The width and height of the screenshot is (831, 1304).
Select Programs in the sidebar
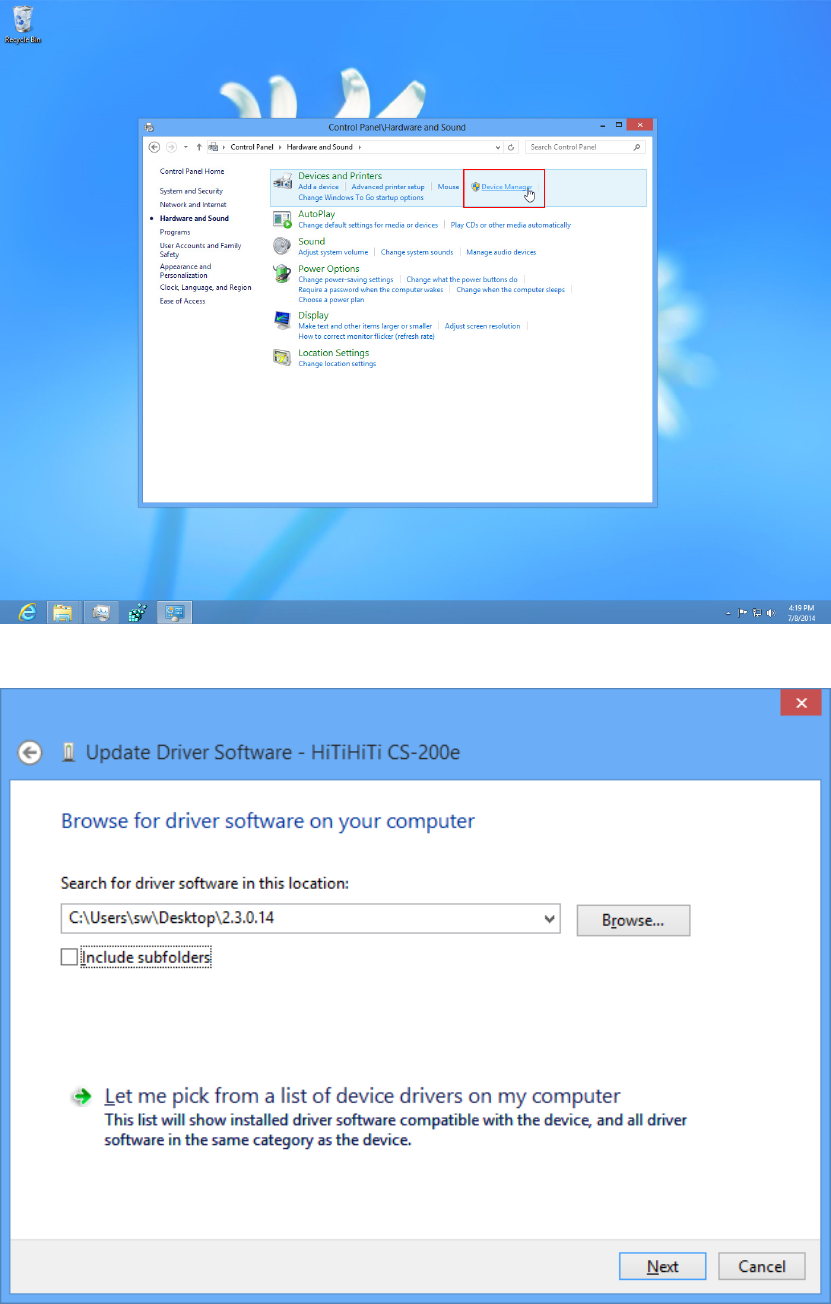(175, 231)
